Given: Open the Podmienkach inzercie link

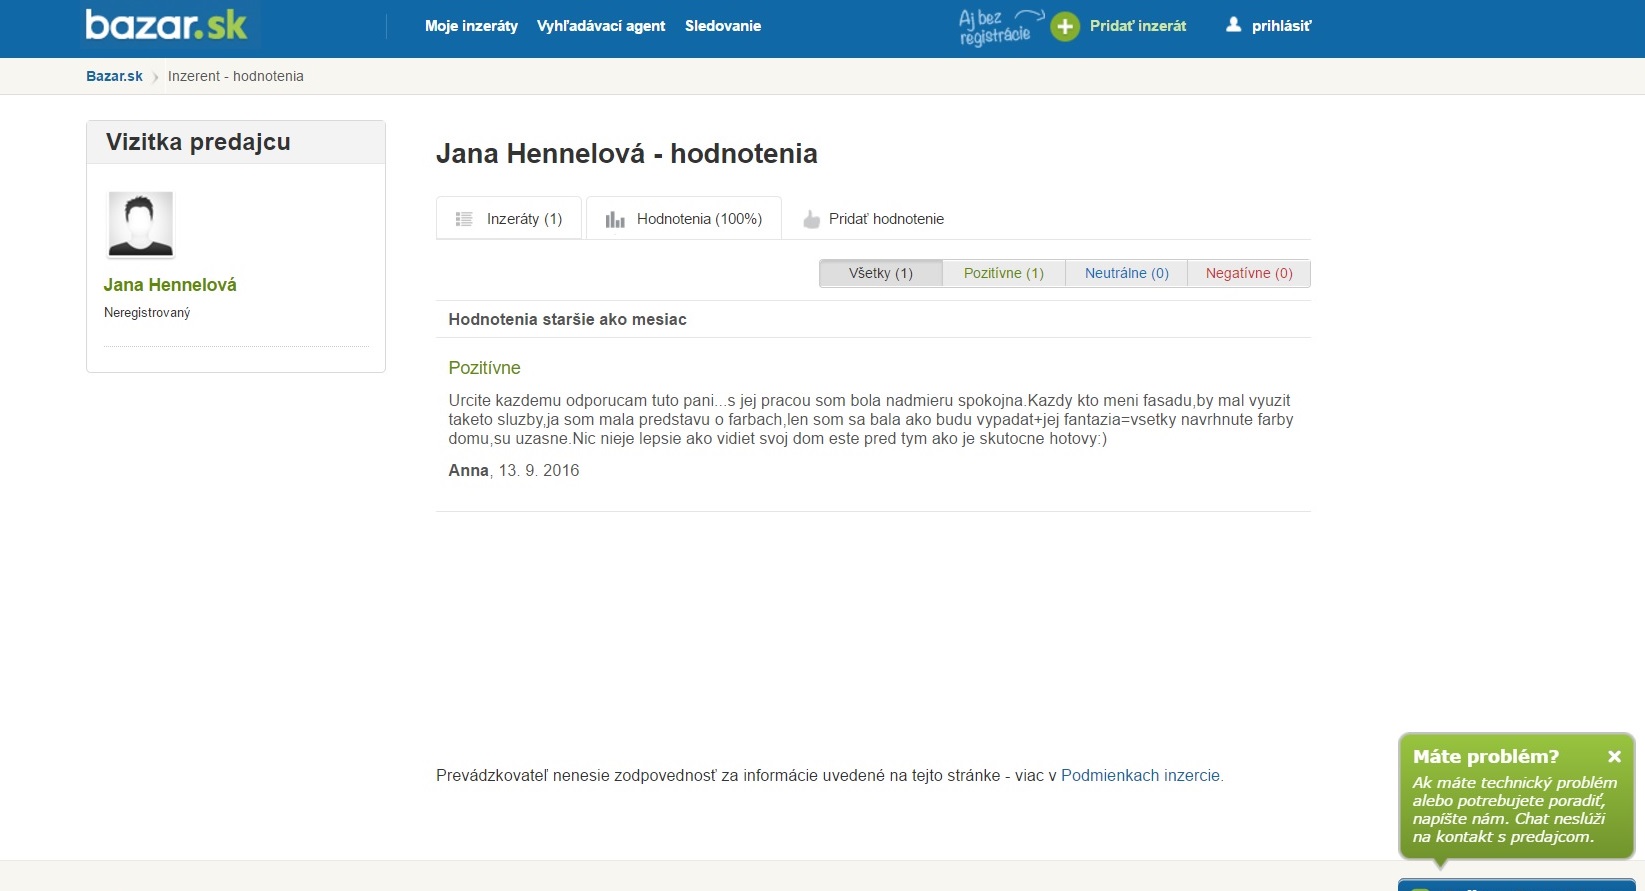Looking at the screenshot, I should pos(1140,775).
